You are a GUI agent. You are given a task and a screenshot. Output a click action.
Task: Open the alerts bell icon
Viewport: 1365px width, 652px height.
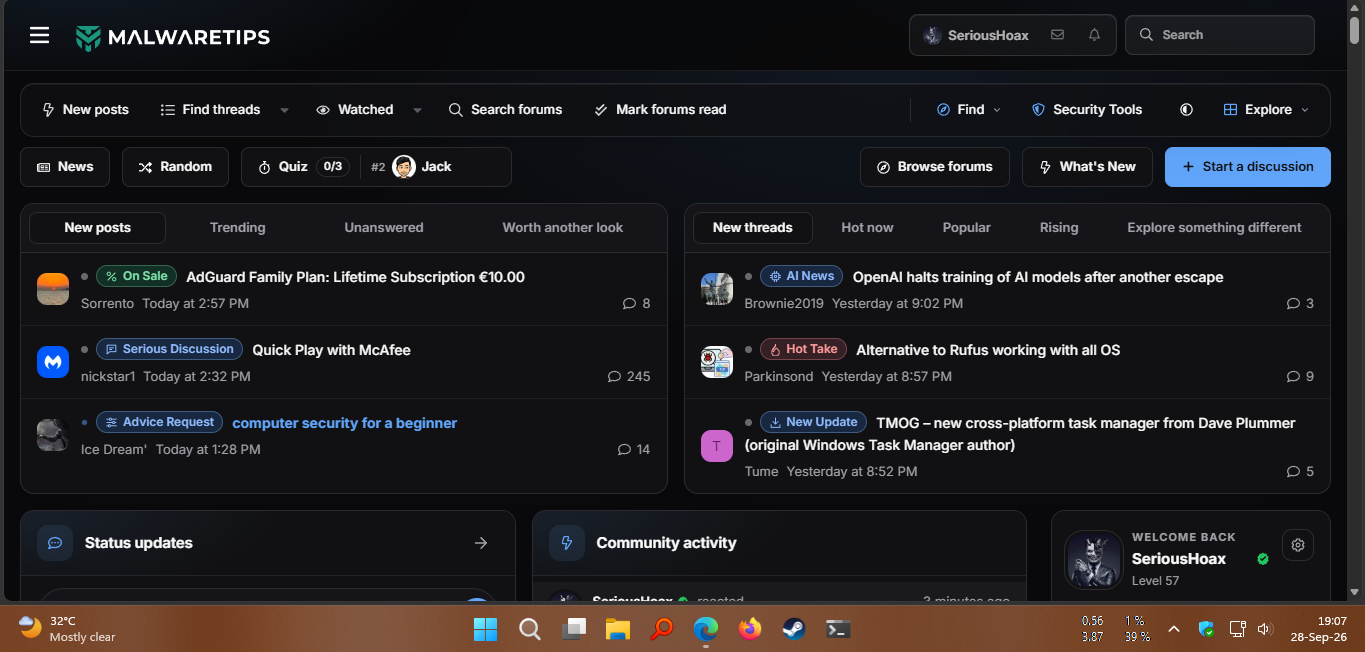coord(1094,35)
